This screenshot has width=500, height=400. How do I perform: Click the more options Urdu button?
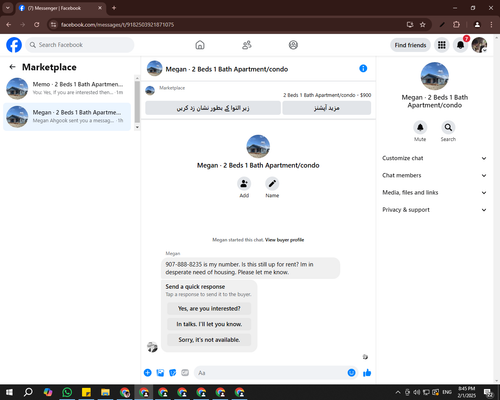327,108
